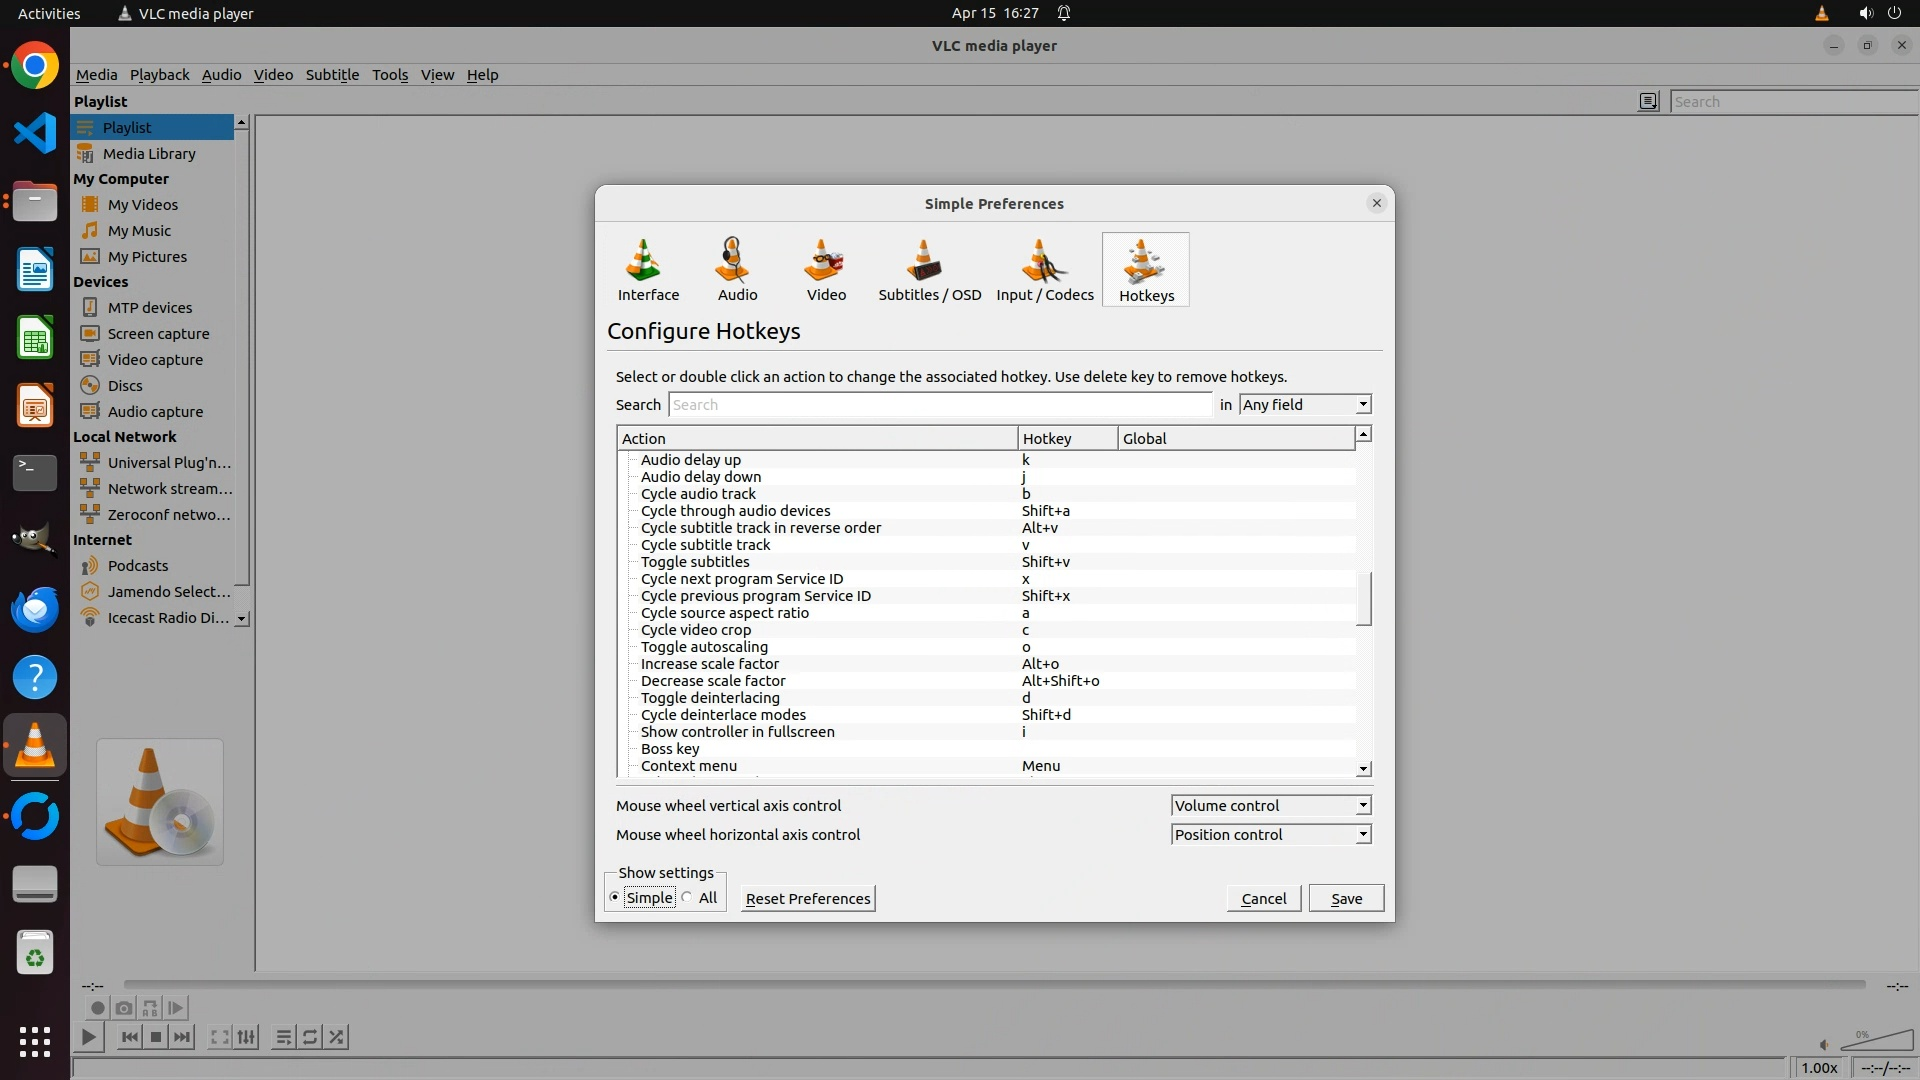Select the Simple show settings radio
This screenshot has height=1080, width=1920.
pyautogui.click(x=615, y=898)
